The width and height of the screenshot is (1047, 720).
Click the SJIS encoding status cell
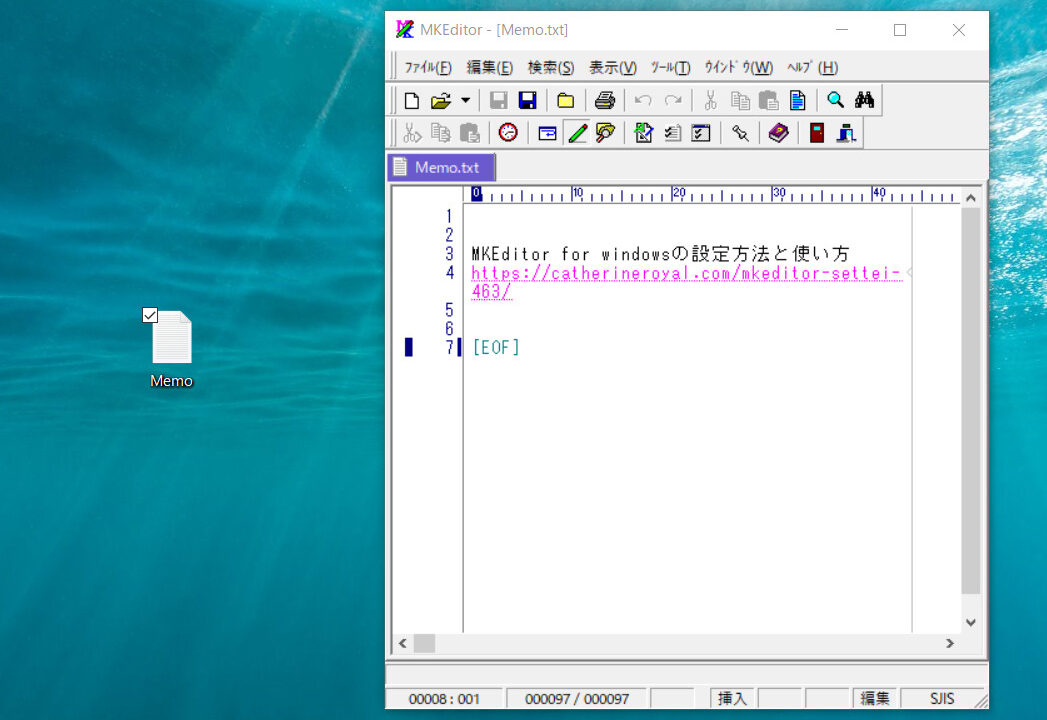pyautogui.click(x=942, y=699)
